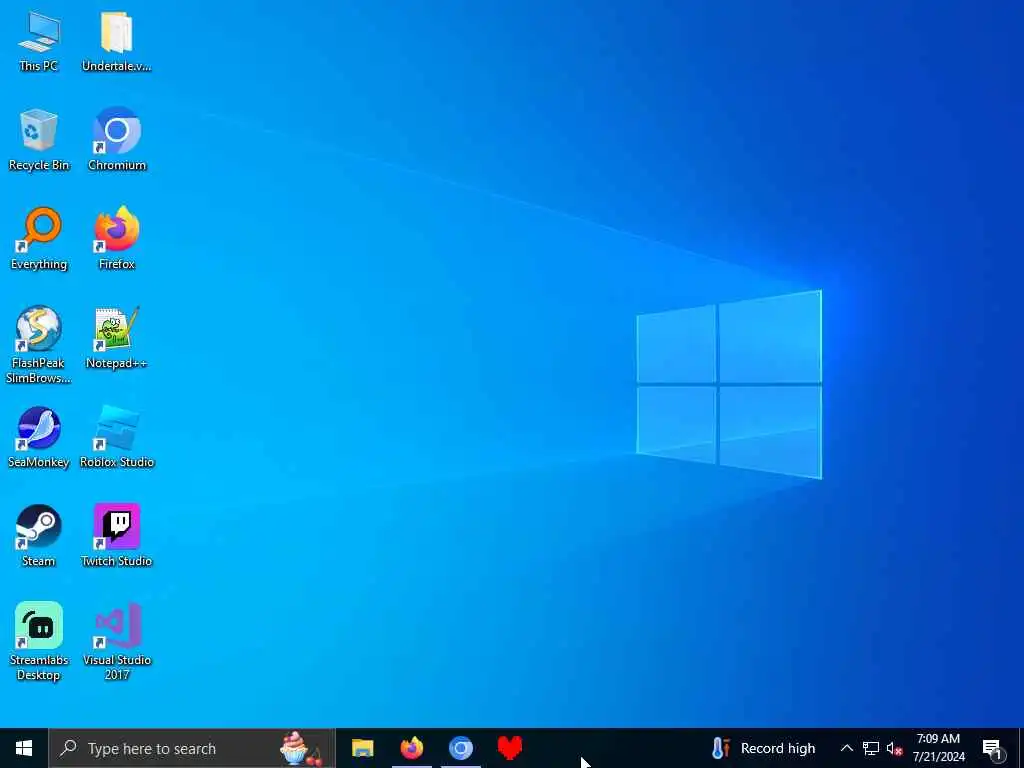Switch to Chromium in the taskbar
Viewport: 1024px width, 768px height.
(x=460, y=748)
